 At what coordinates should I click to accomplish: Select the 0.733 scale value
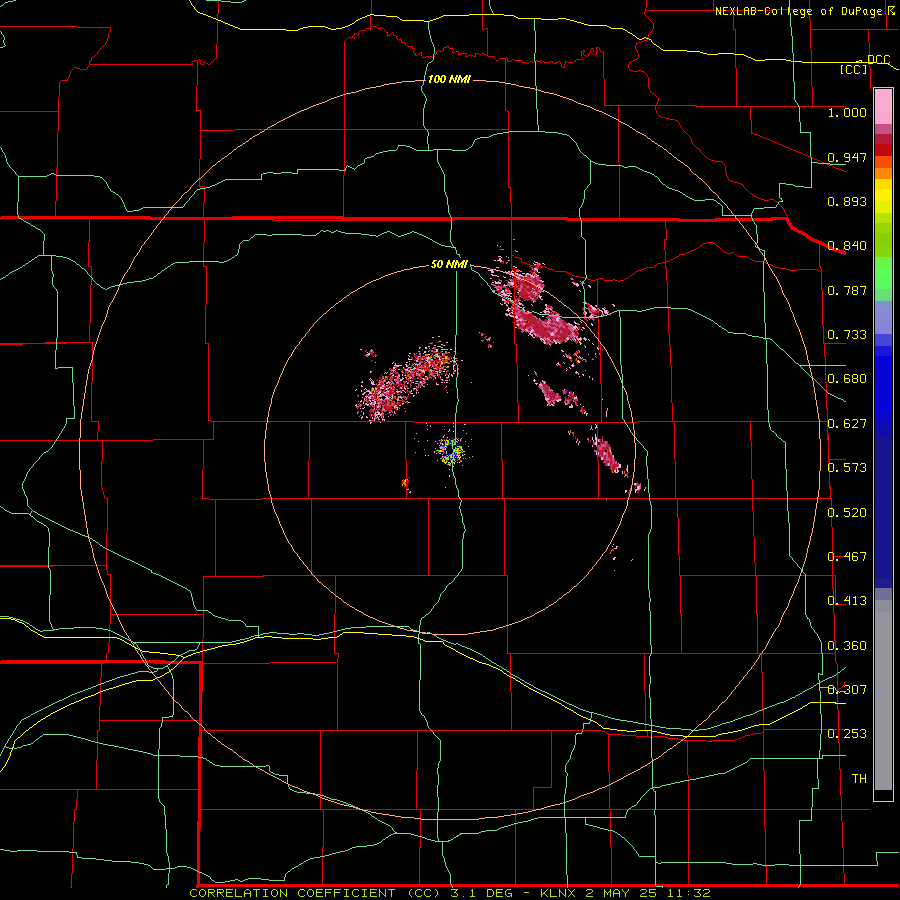(847, 335)
